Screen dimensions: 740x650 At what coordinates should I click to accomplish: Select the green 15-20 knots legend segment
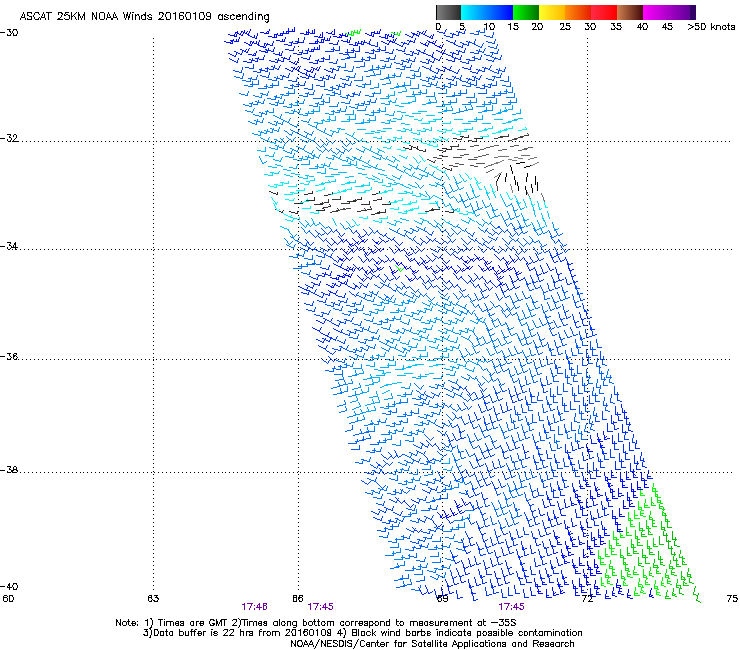click(525, 12)
